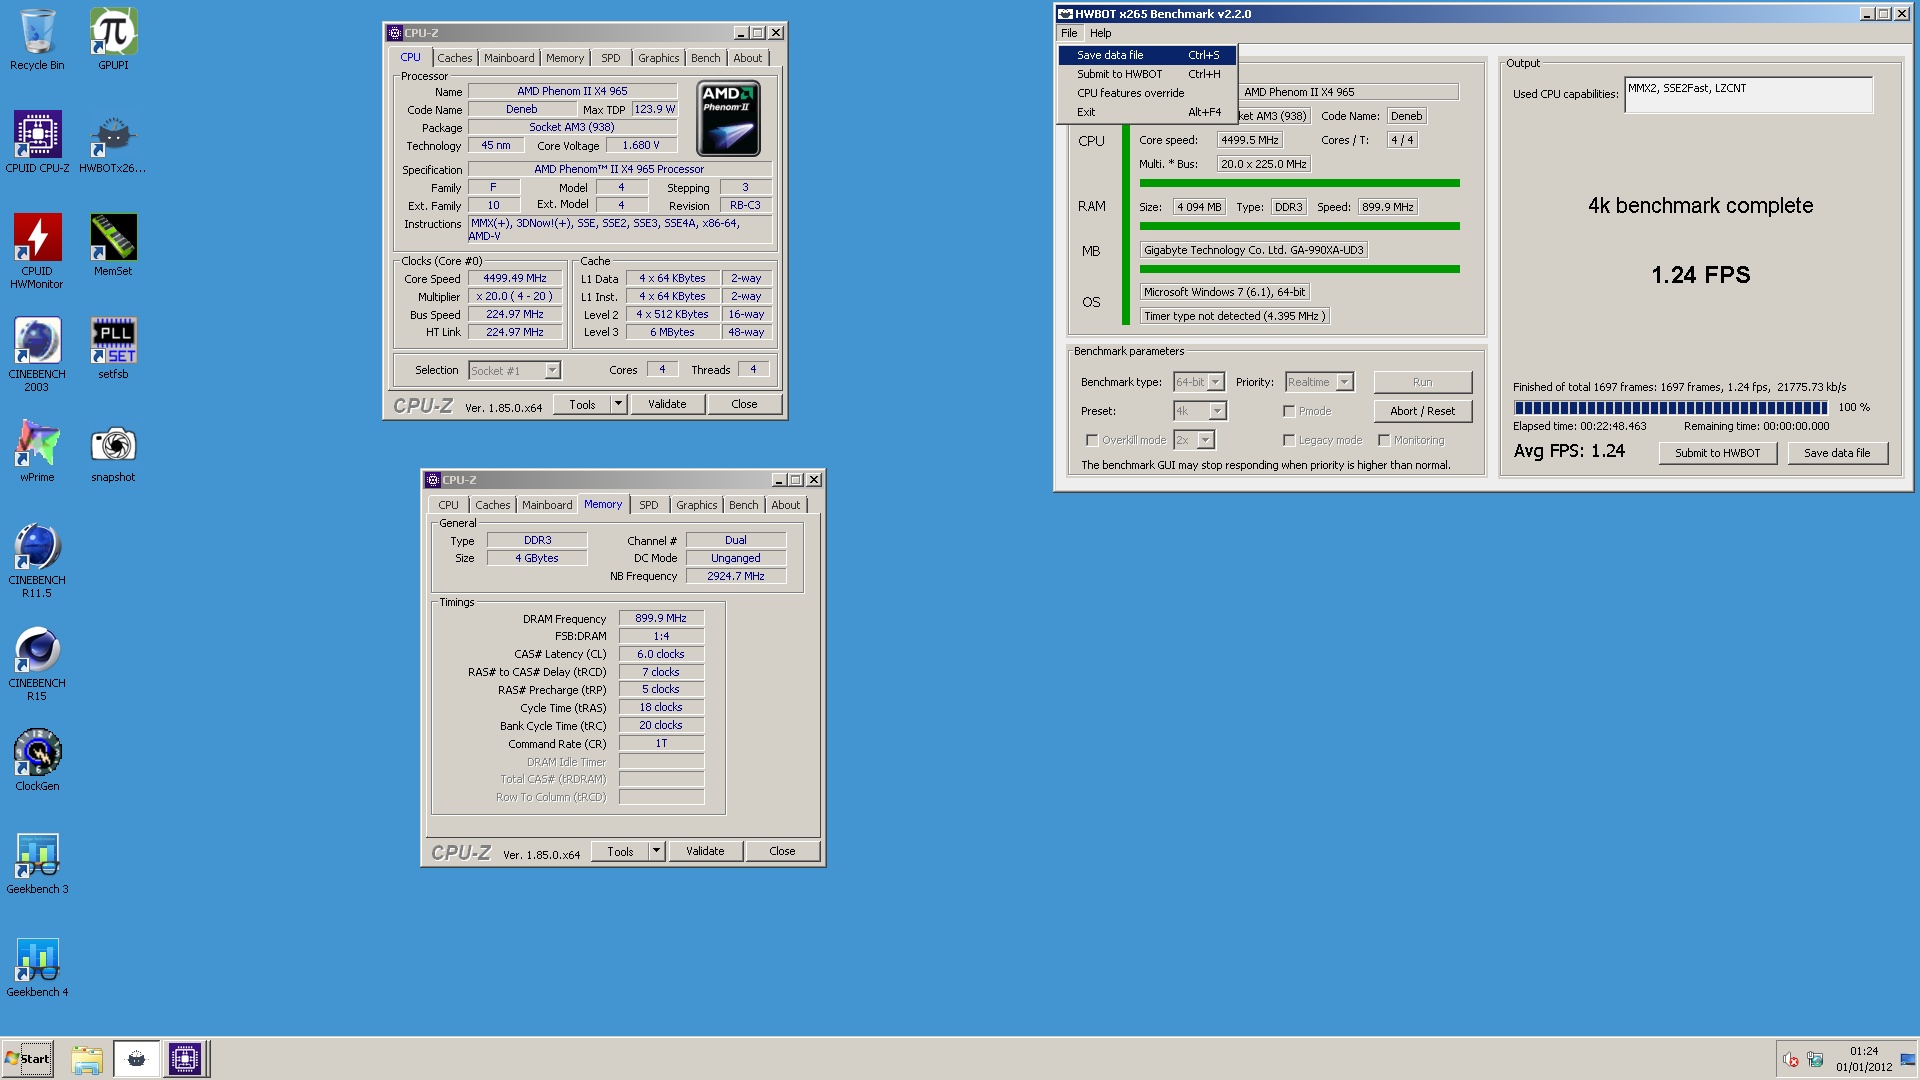Launch CPUID HWMonitor shortcut
Viewport: 1920px width, 1080px height.
pos(37,251)
